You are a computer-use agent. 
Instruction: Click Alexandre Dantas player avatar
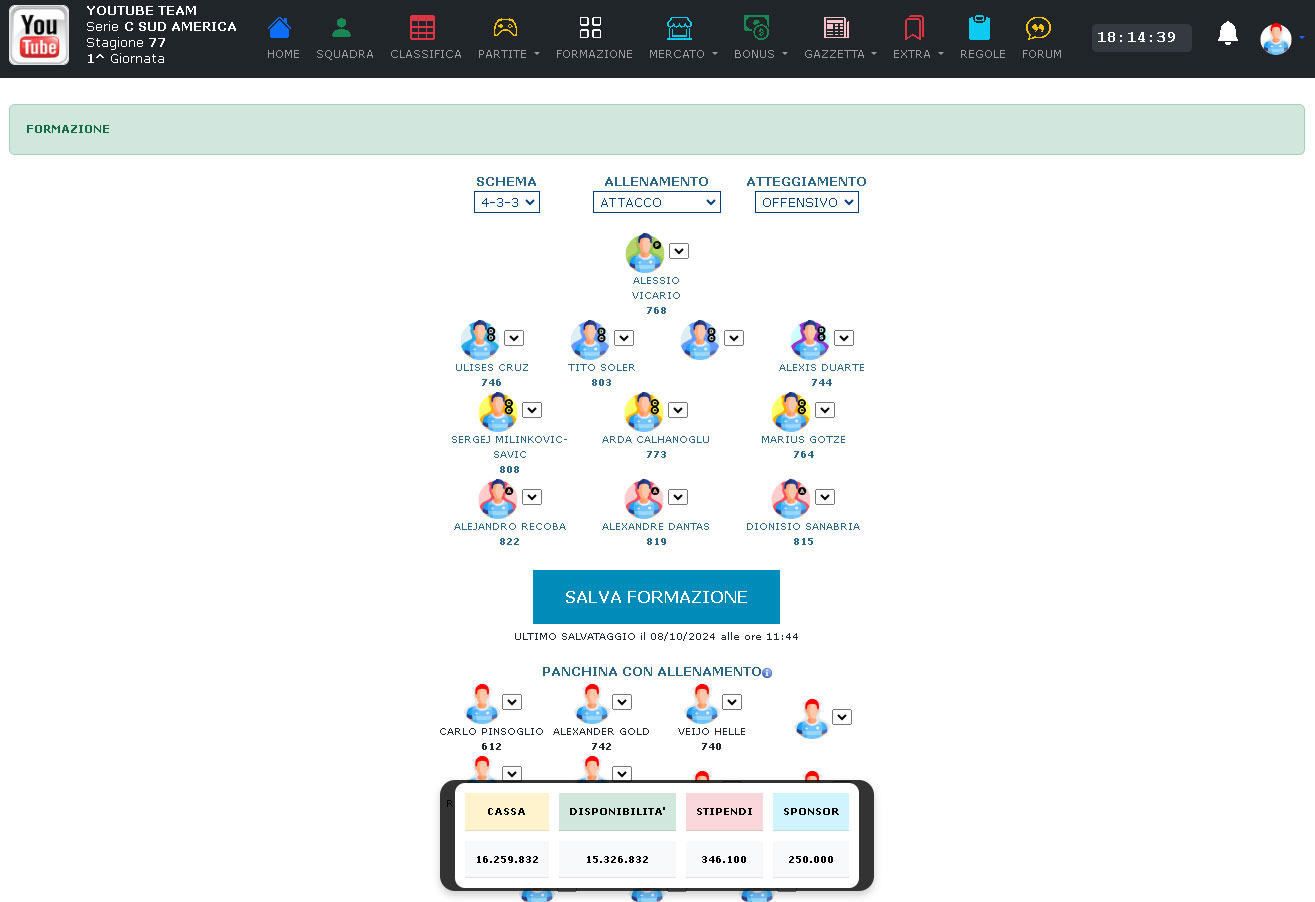[x=644, y=499]
